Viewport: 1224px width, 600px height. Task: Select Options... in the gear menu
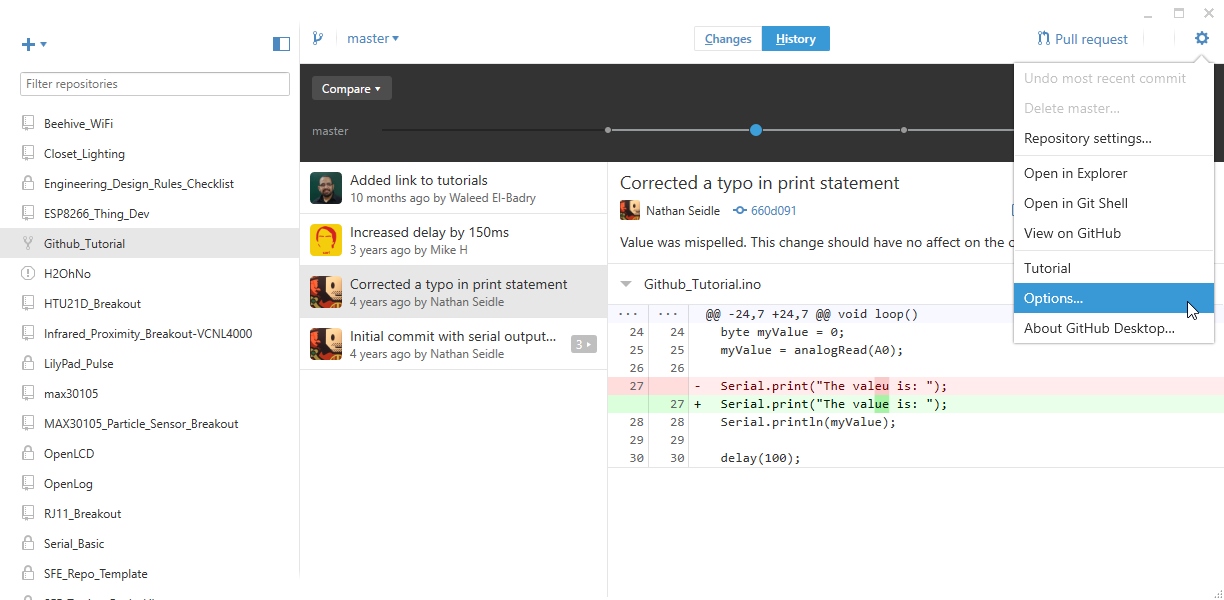[1114, 298]
